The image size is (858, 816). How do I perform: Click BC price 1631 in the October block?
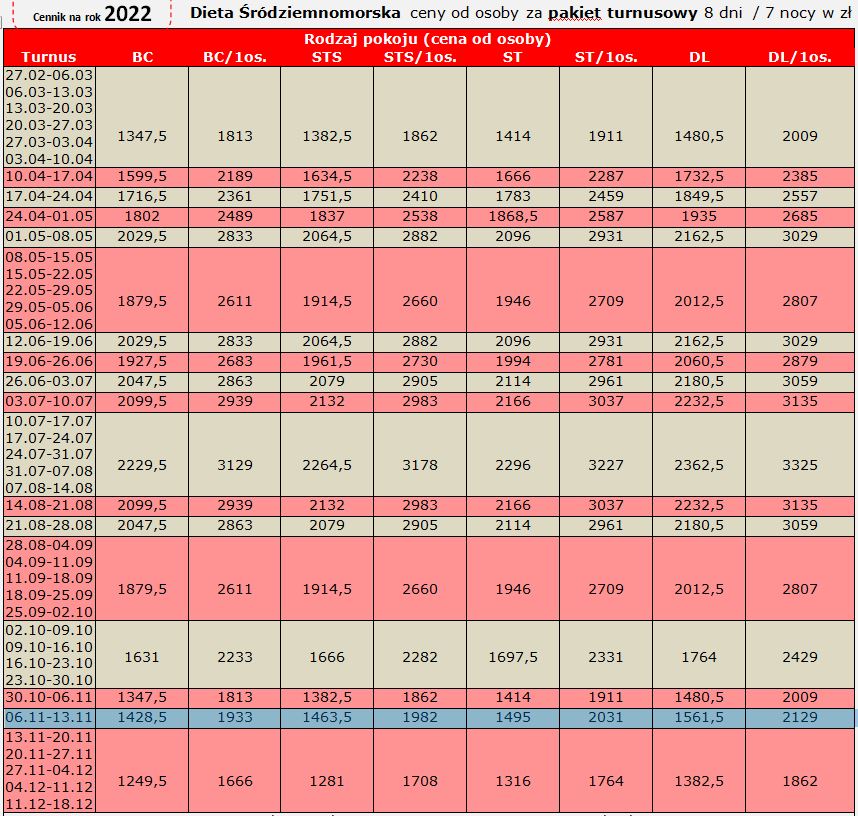(142, 657)
